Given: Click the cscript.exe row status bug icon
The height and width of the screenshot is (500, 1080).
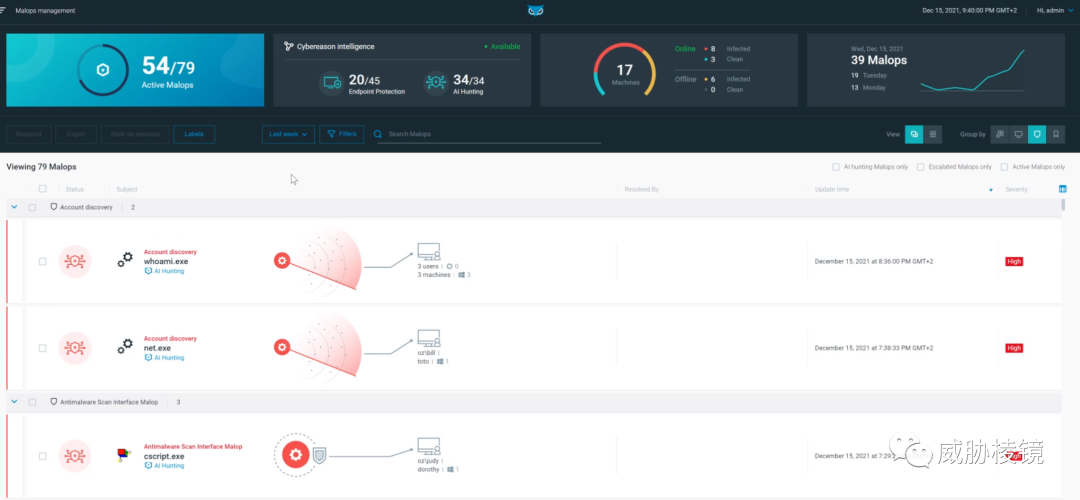Looking at the screenshot, I should (74, 456).
